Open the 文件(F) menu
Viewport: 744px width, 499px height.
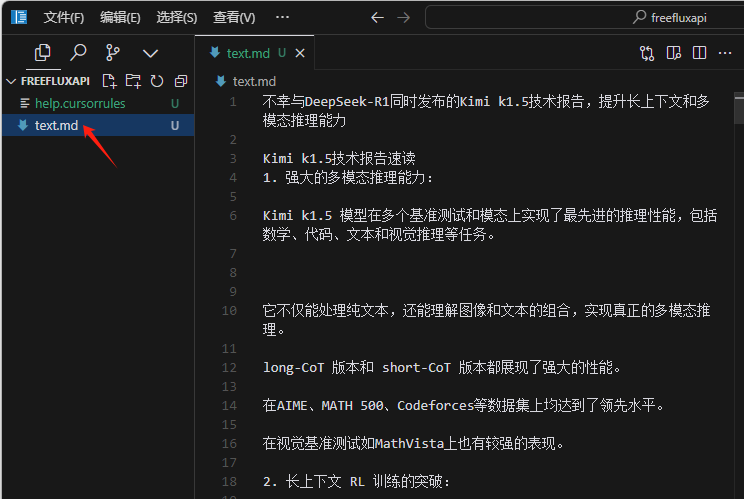[64, 18]
